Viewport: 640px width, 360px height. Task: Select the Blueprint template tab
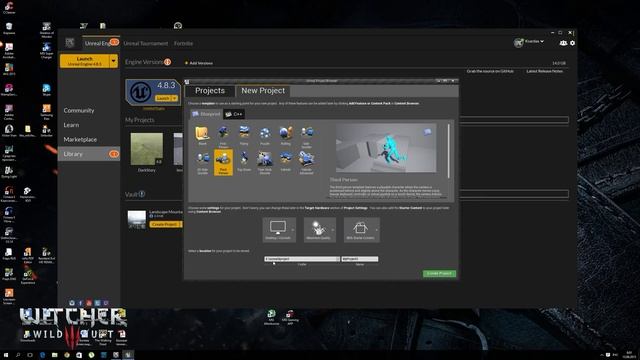pyautogui.click(x=206, y=114)
